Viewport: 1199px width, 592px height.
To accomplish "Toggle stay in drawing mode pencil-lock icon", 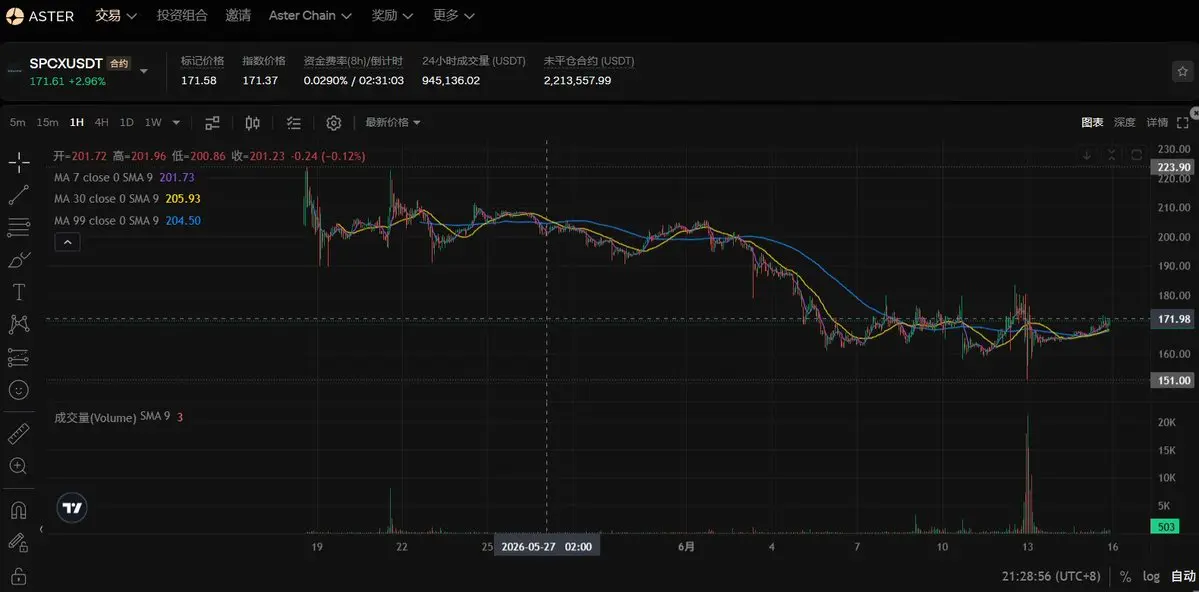I will coord(18,542).
